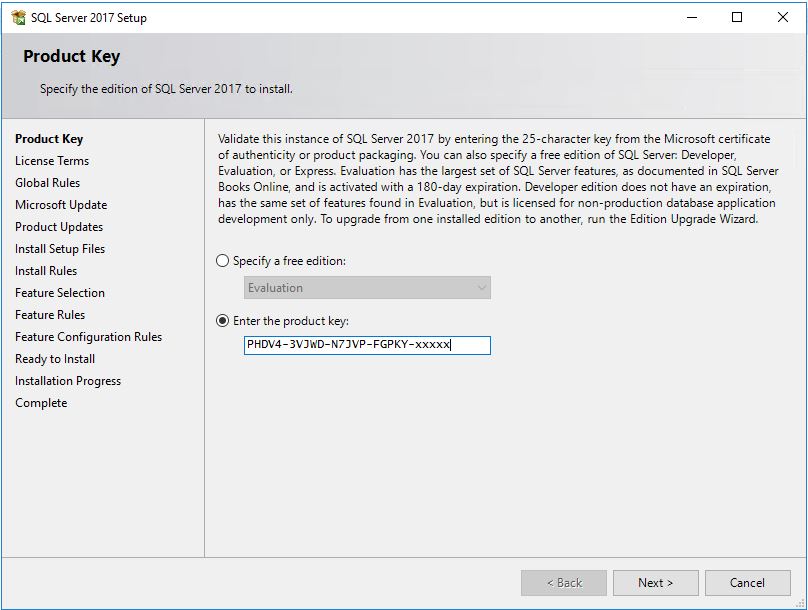
Task: Open the Evaluation edition dropdown
Action: [x=481, y=288]
